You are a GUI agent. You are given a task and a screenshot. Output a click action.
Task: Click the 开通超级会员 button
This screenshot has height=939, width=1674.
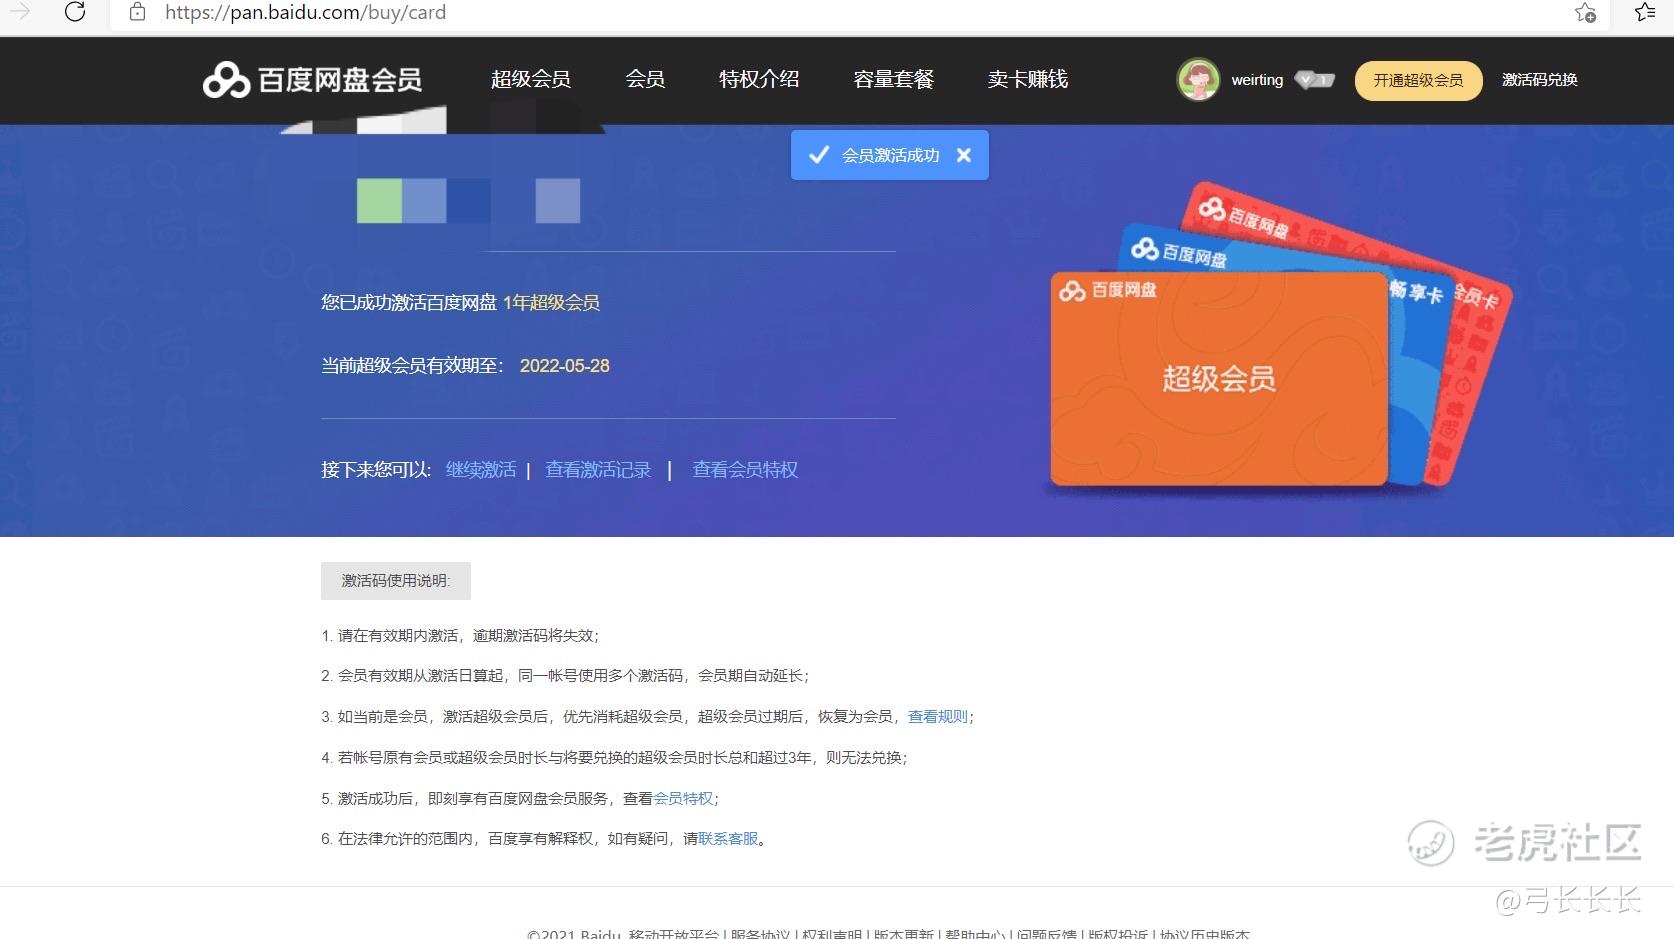tap(1418, 80)
